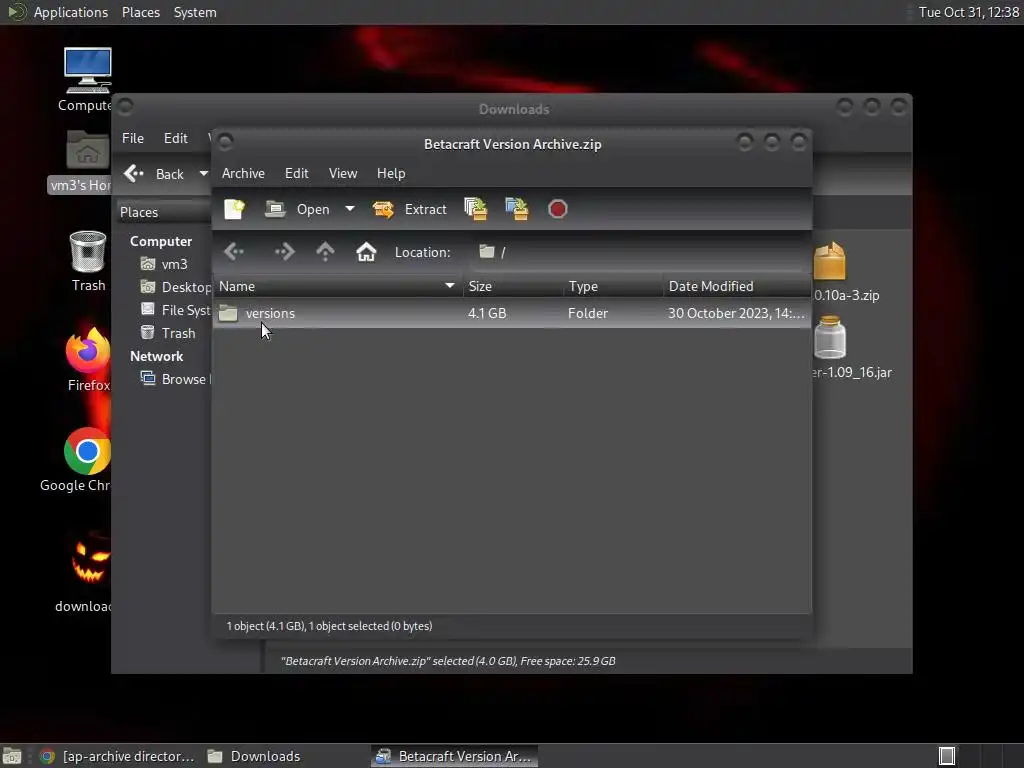Click the versions folder icon
Image resolution: width=1024 pixels, height=768 pixels.
coord(228,313)
